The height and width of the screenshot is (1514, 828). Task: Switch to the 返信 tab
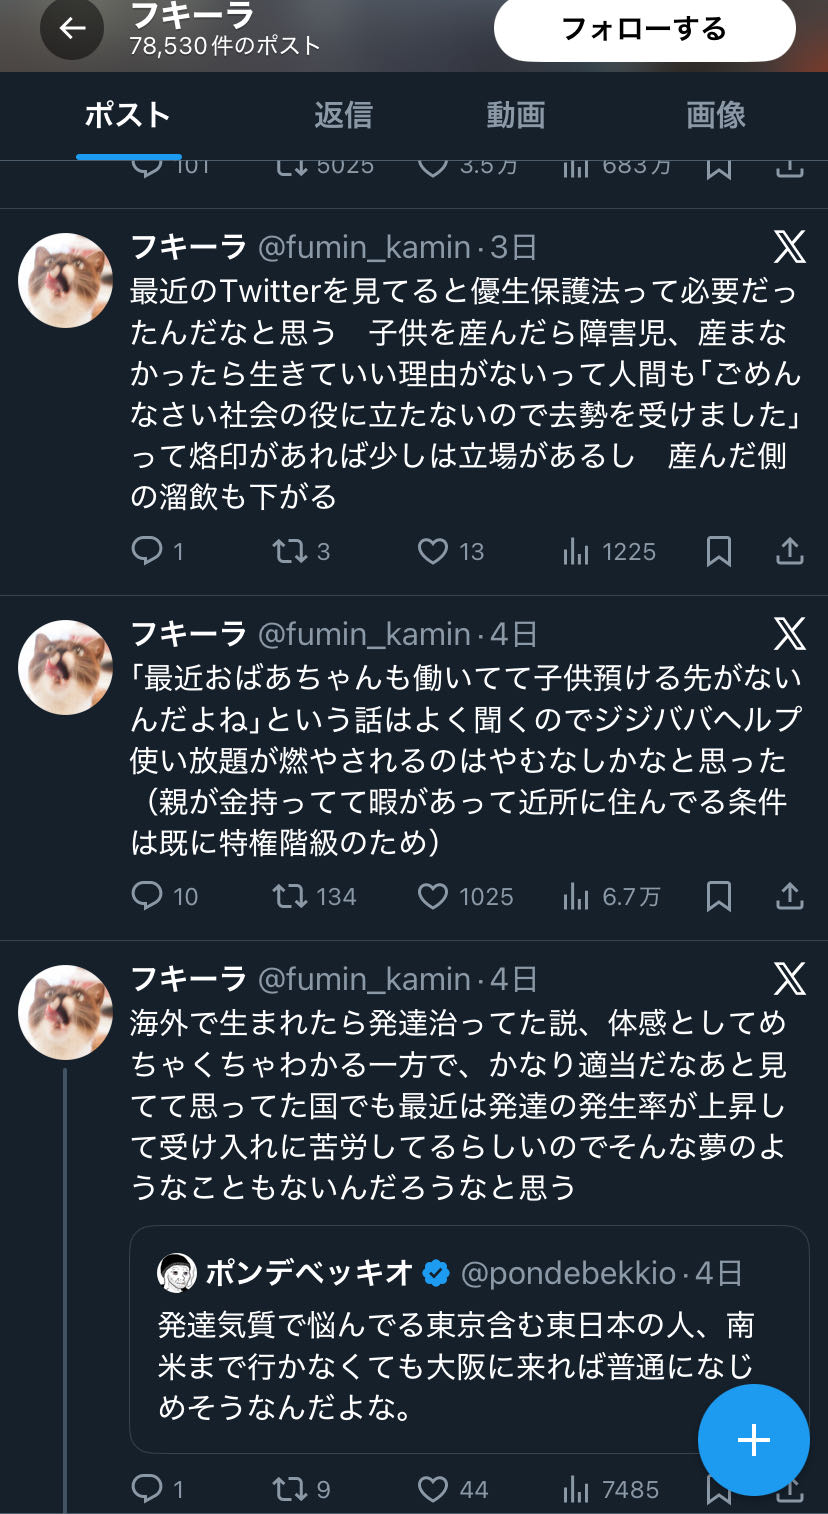coord(343,115)
